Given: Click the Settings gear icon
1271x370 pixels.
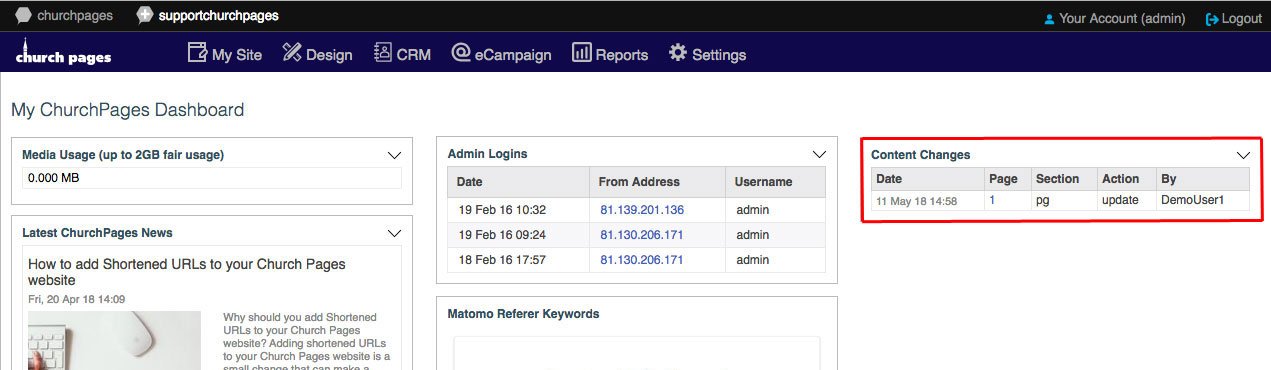Looking at the screenshot, I should tap(678, 53).
